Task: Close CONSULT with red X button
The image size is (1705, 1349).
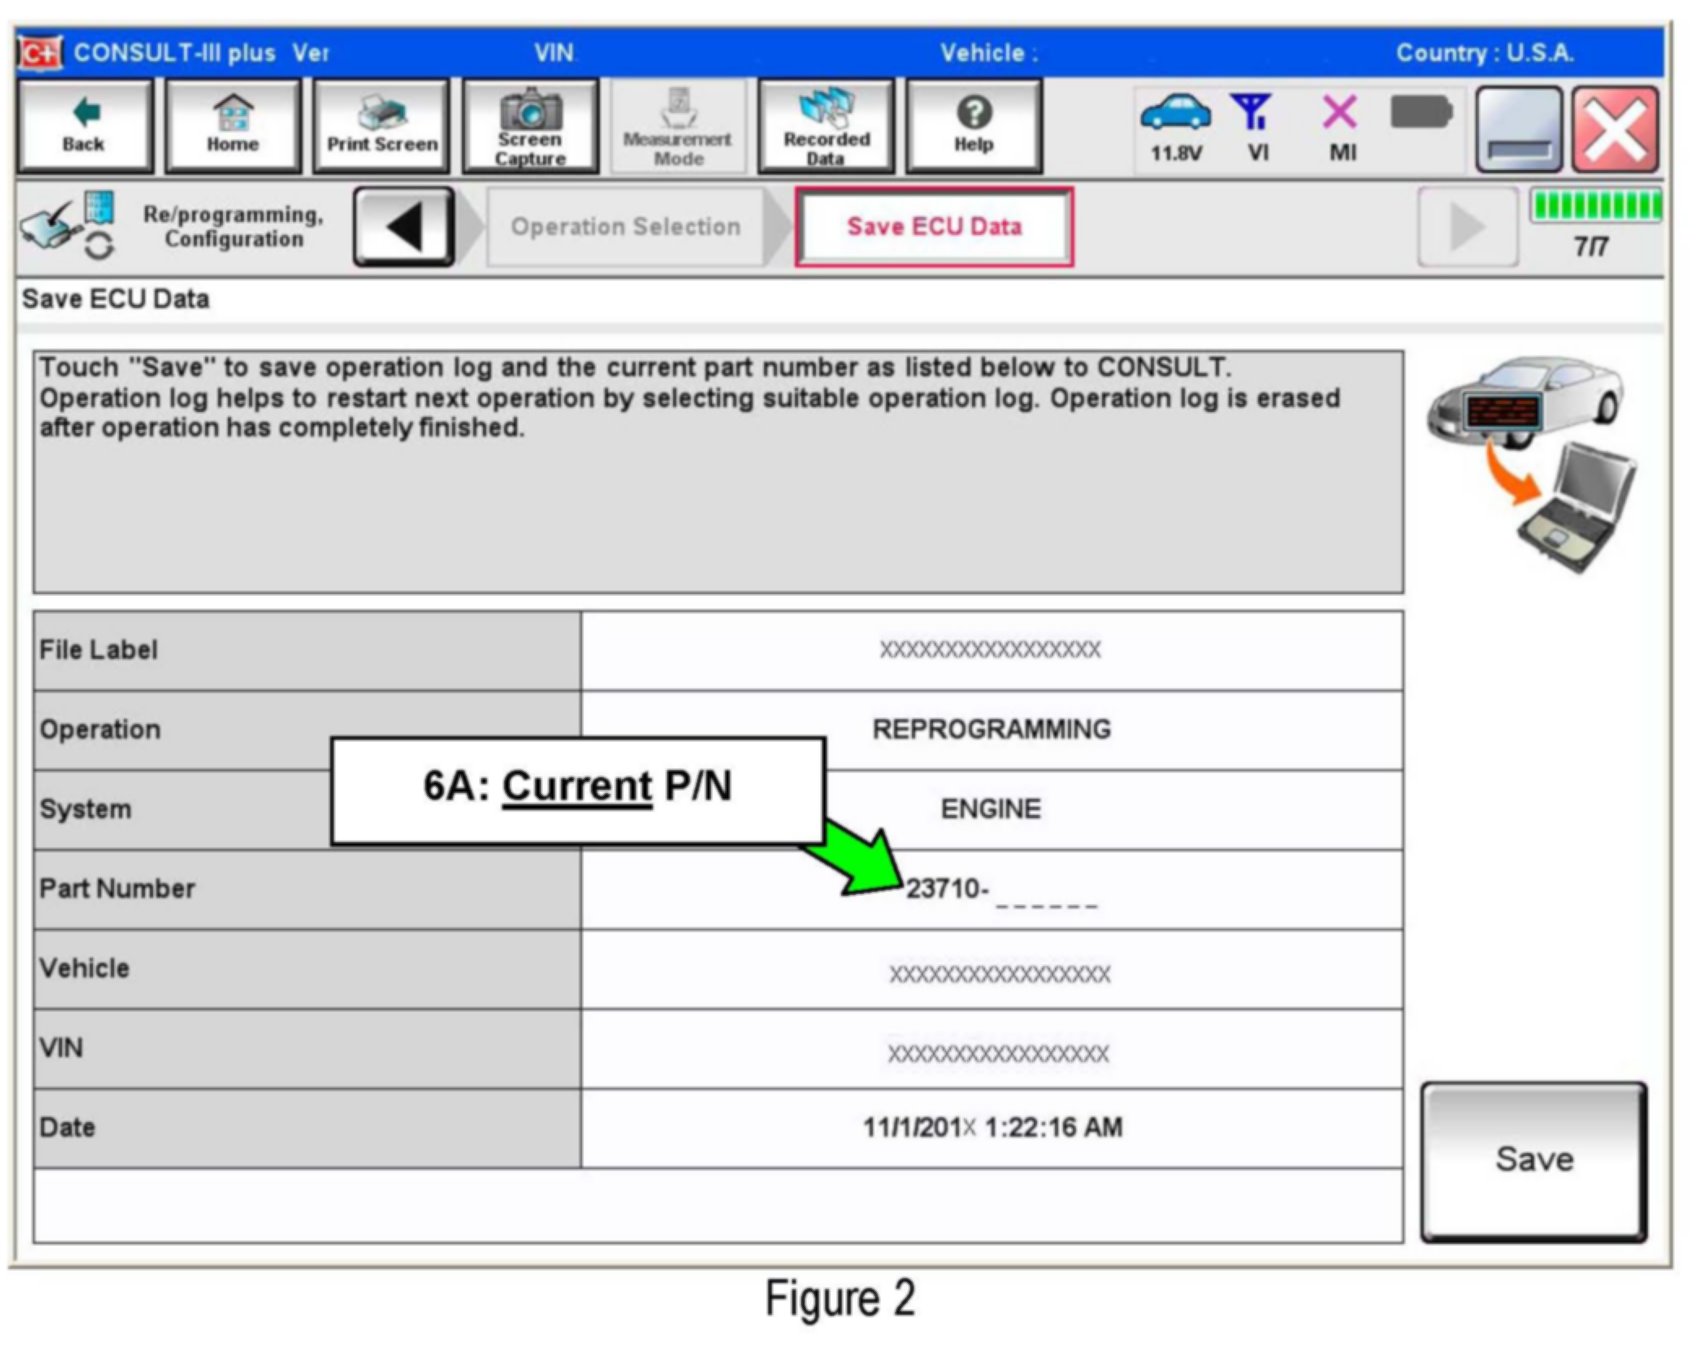Action: 1615,129
